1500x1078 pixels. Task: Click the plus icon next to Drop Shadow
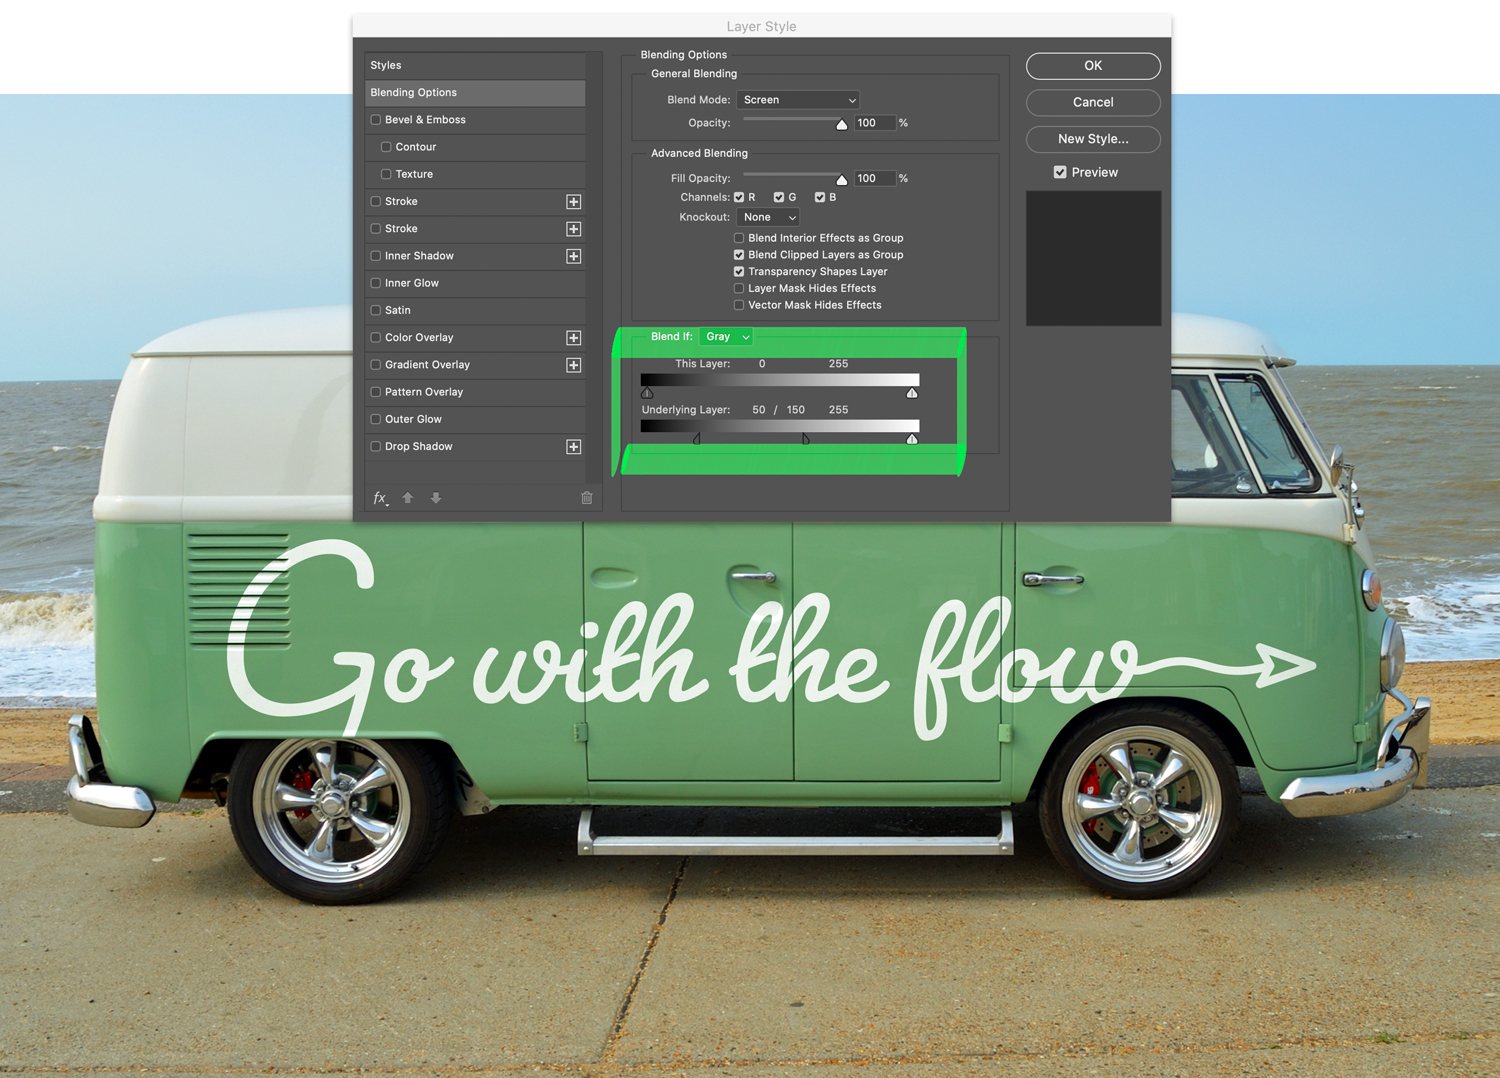point(573,446)
